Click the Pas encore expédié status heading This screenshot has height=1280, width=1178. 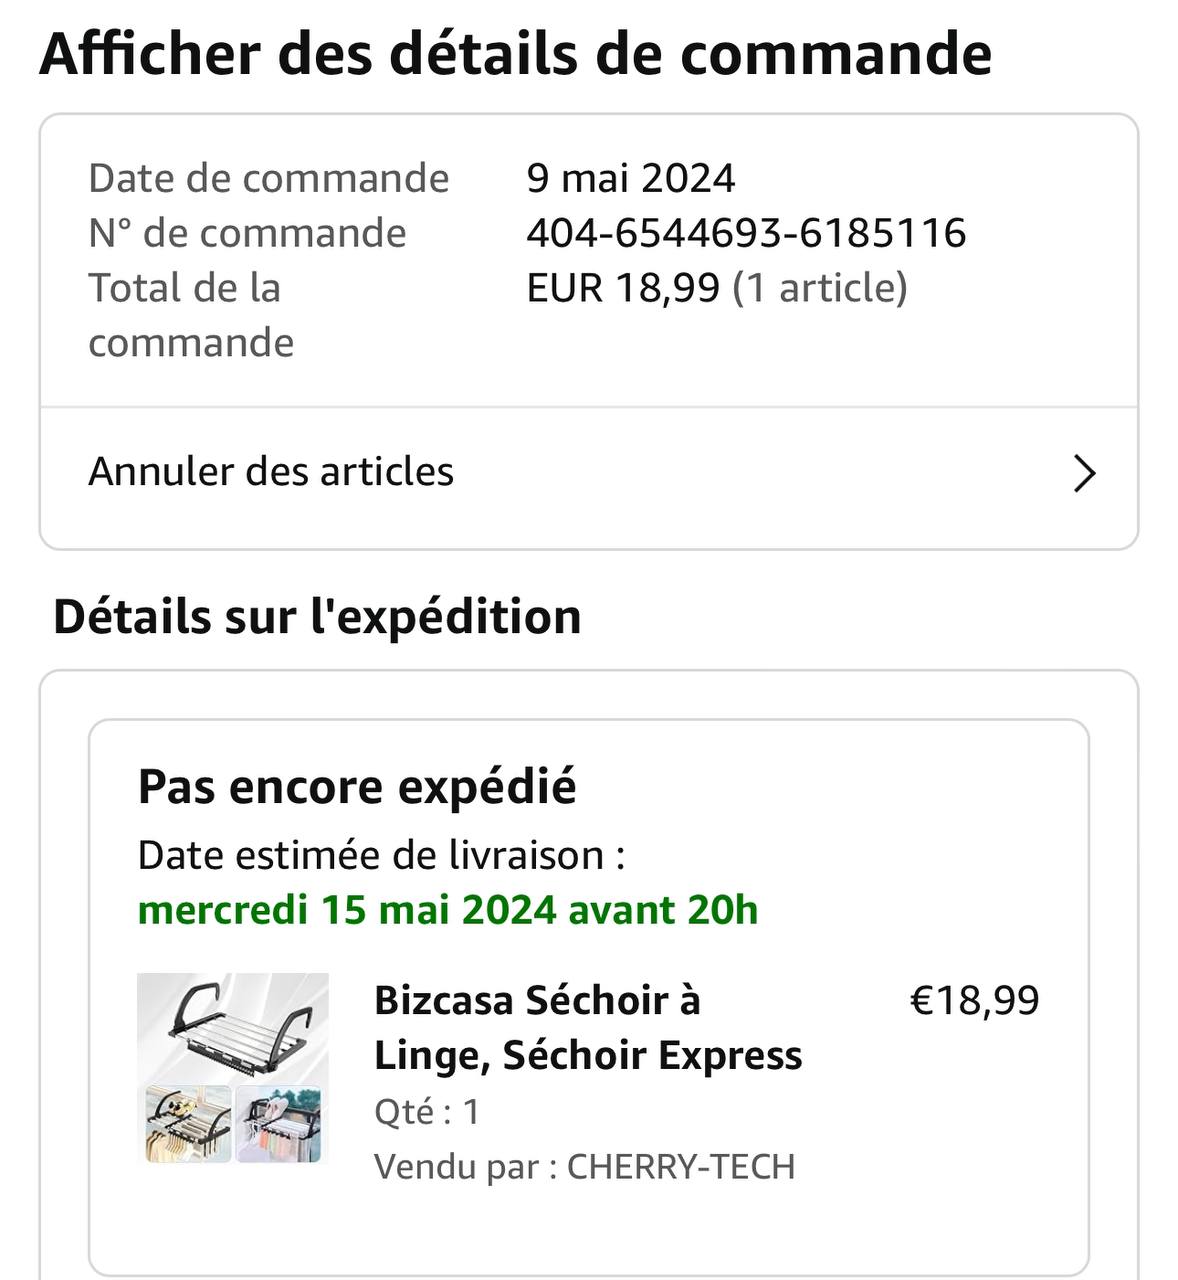[x=357, y=786]
